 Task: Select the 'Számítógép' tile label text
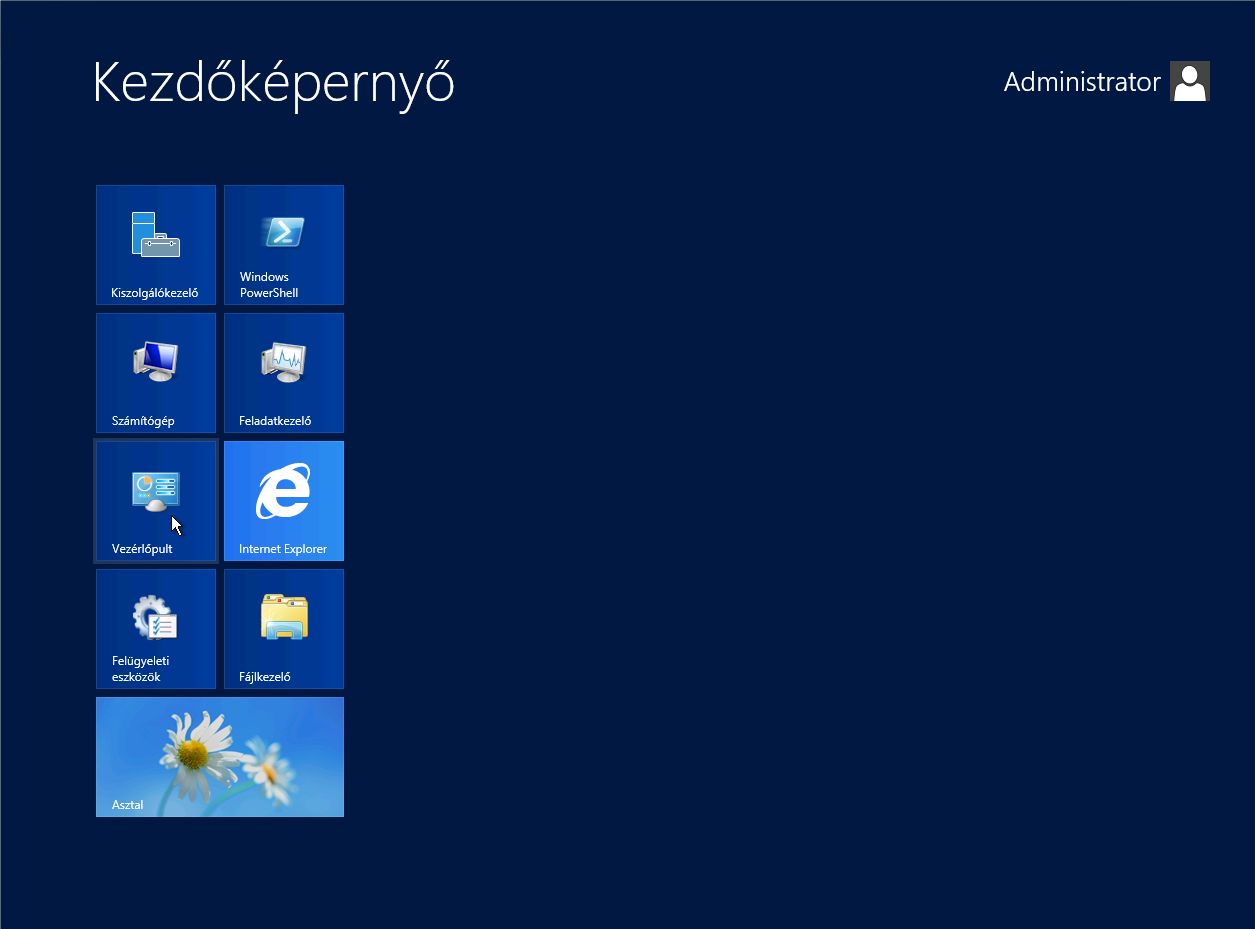click(x=143, y=421)
